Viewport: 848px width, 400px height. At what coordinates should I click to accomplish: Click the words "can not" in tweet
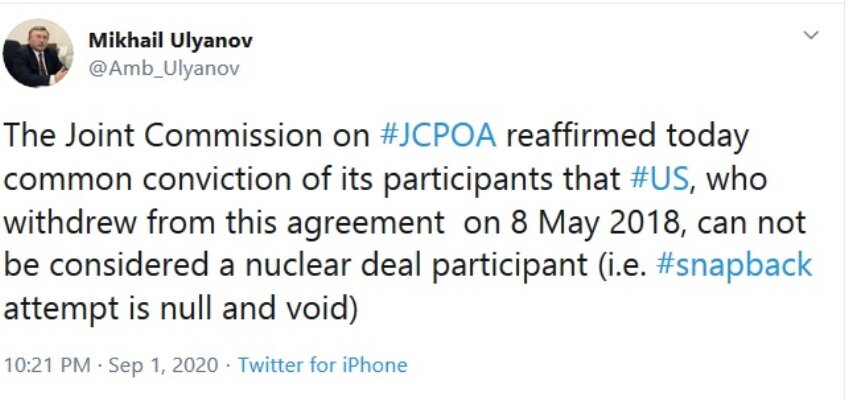[752, 224]
